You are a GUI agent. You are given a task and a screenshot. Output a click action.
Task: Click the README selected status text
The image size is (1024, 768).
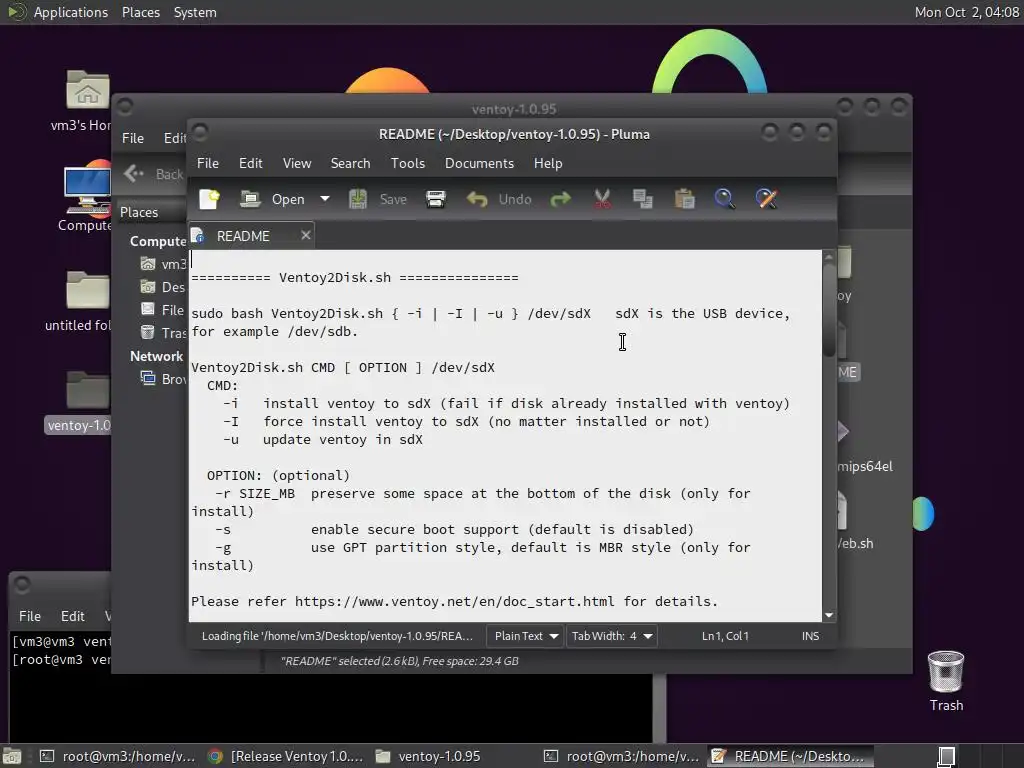pos(400,661)
